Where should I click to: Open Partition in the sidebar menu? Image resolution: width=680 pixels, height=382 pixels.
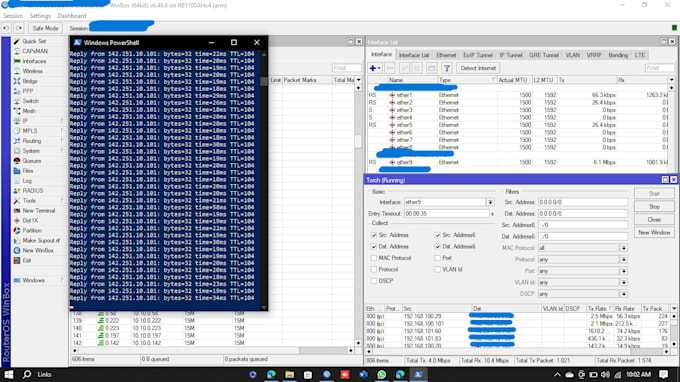click(32, 231)
